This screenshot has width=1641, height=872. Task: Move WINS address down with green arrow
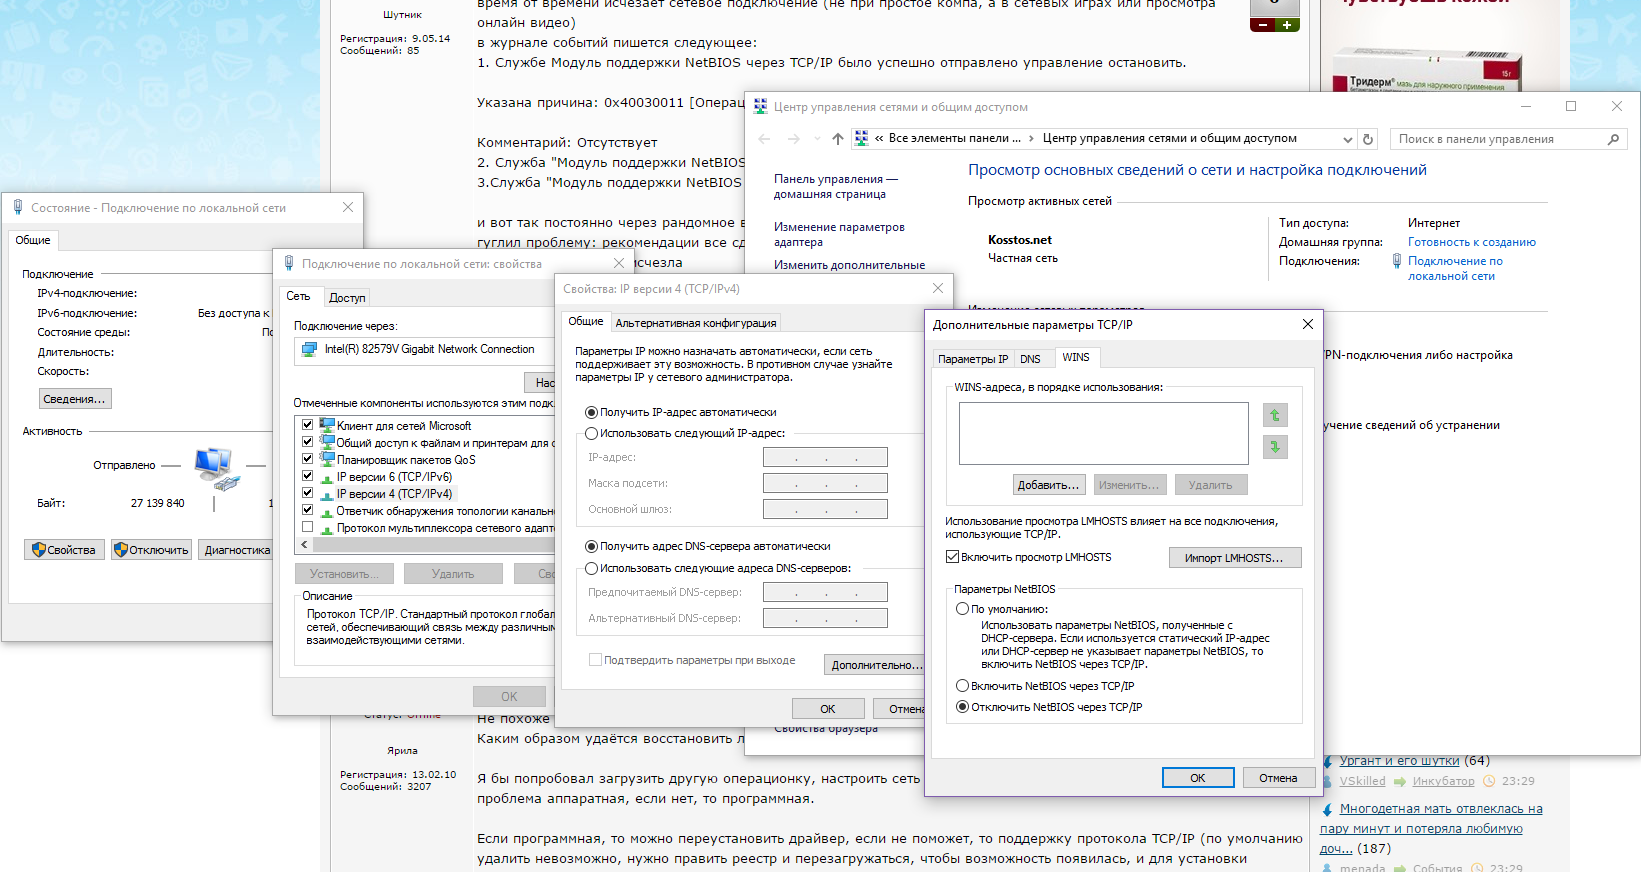[x=1275, y=447]
